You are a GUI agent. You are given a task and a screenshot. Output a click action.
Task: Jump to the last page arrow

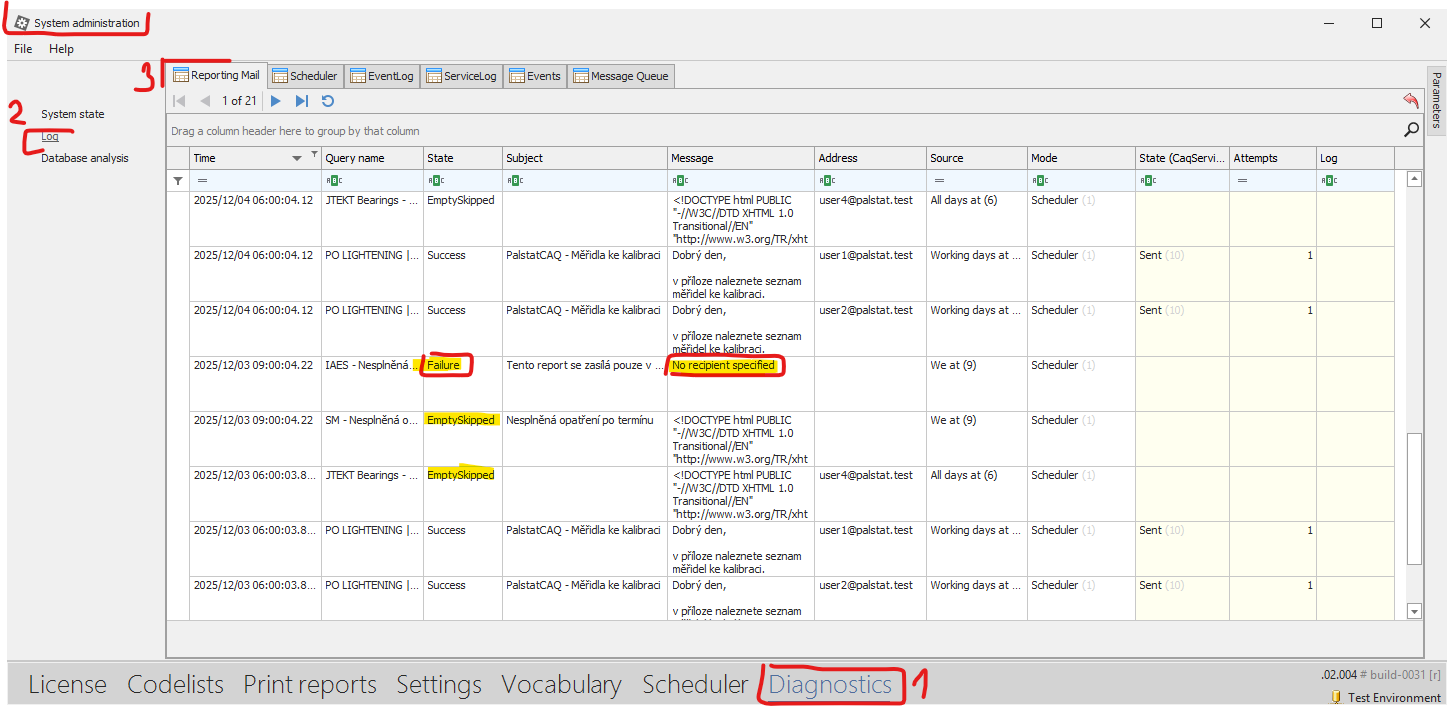[x=301, y=101]
